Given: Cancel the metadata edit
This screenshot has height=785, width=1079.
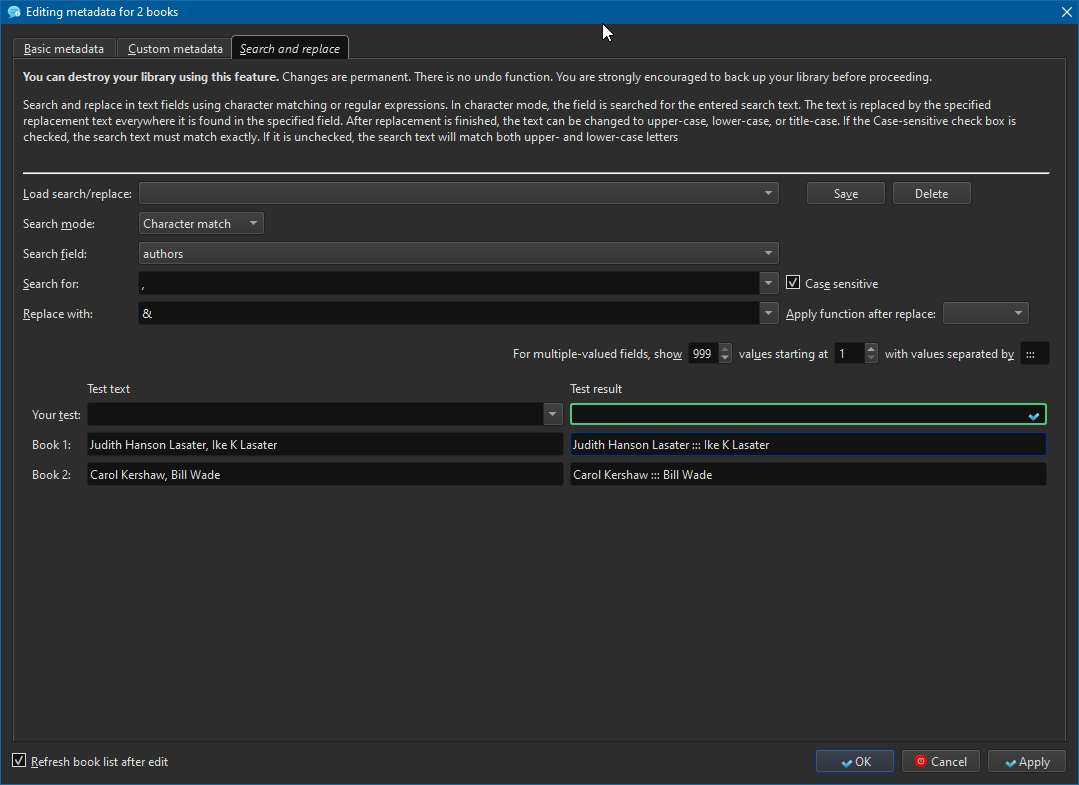Looking at the screenshot, I should [941, 762].
